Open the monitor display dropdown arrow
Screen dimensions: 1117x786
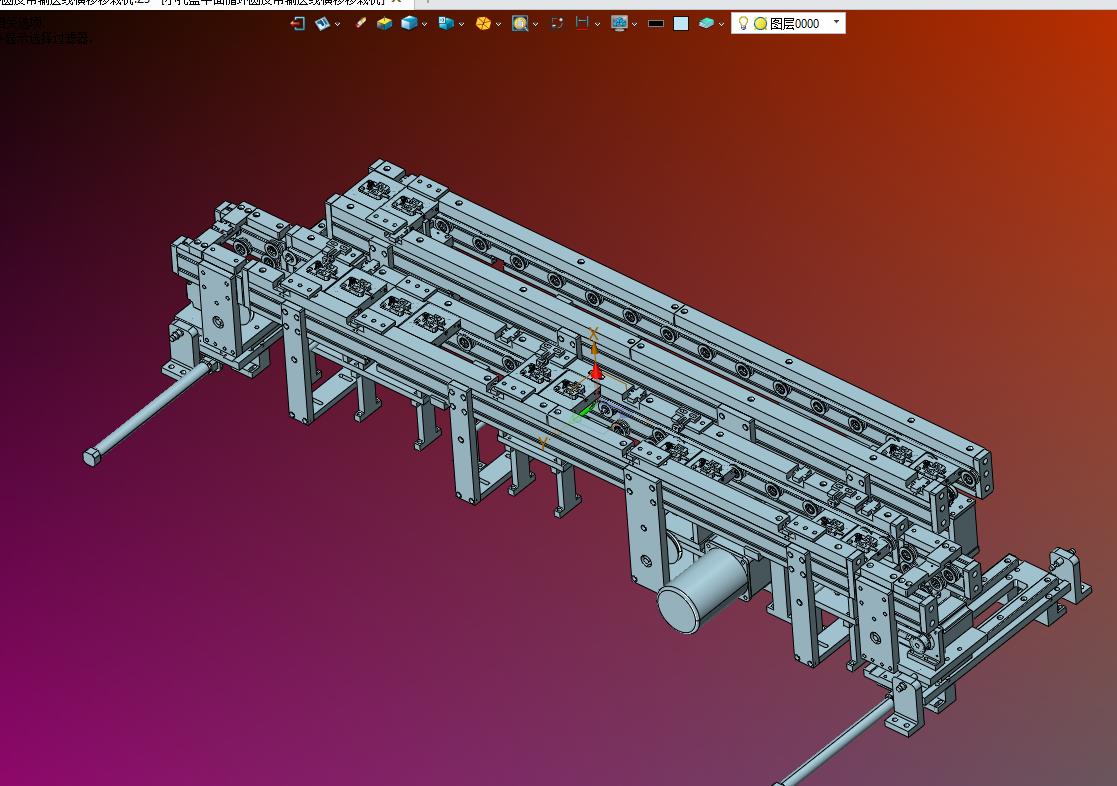[635, 24]
